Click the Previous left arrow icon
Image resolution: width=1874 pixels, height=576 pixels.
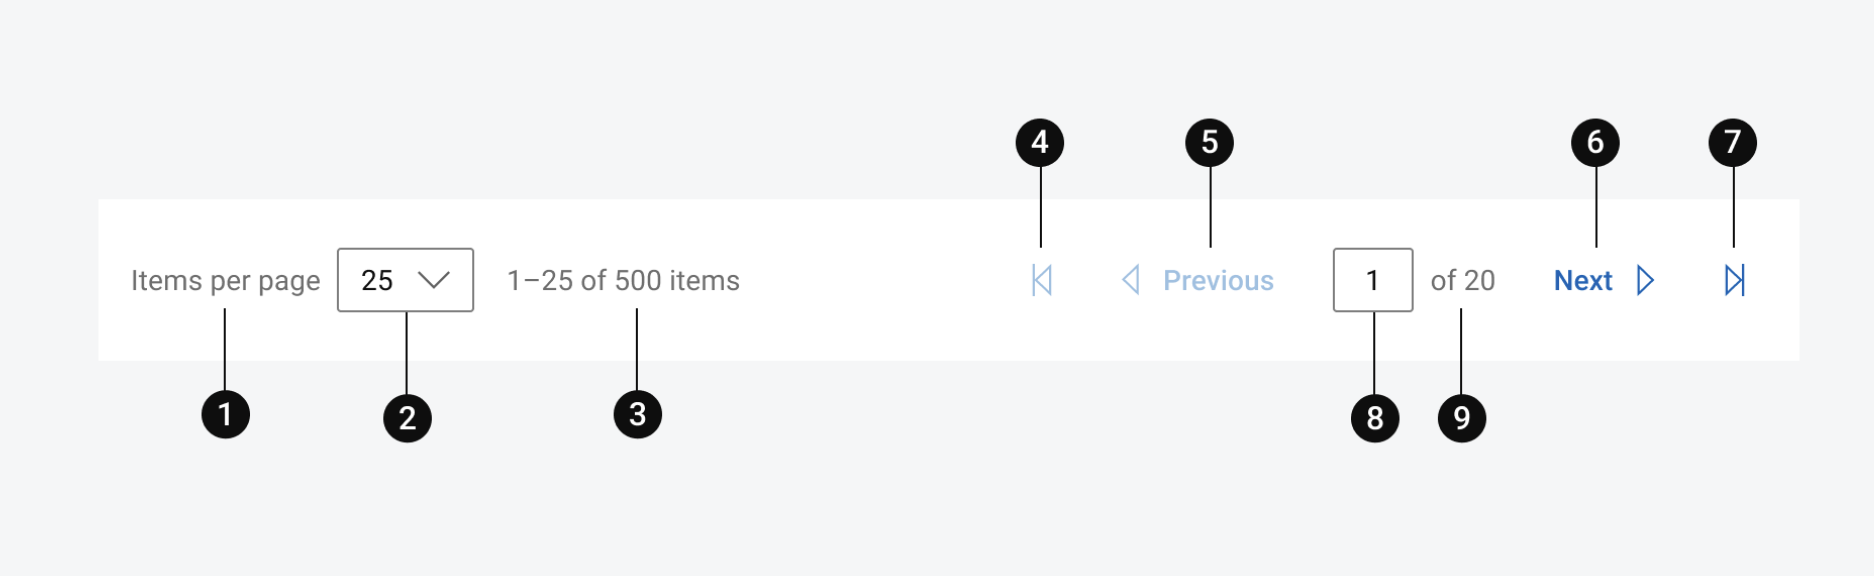tap(1131, 280)
